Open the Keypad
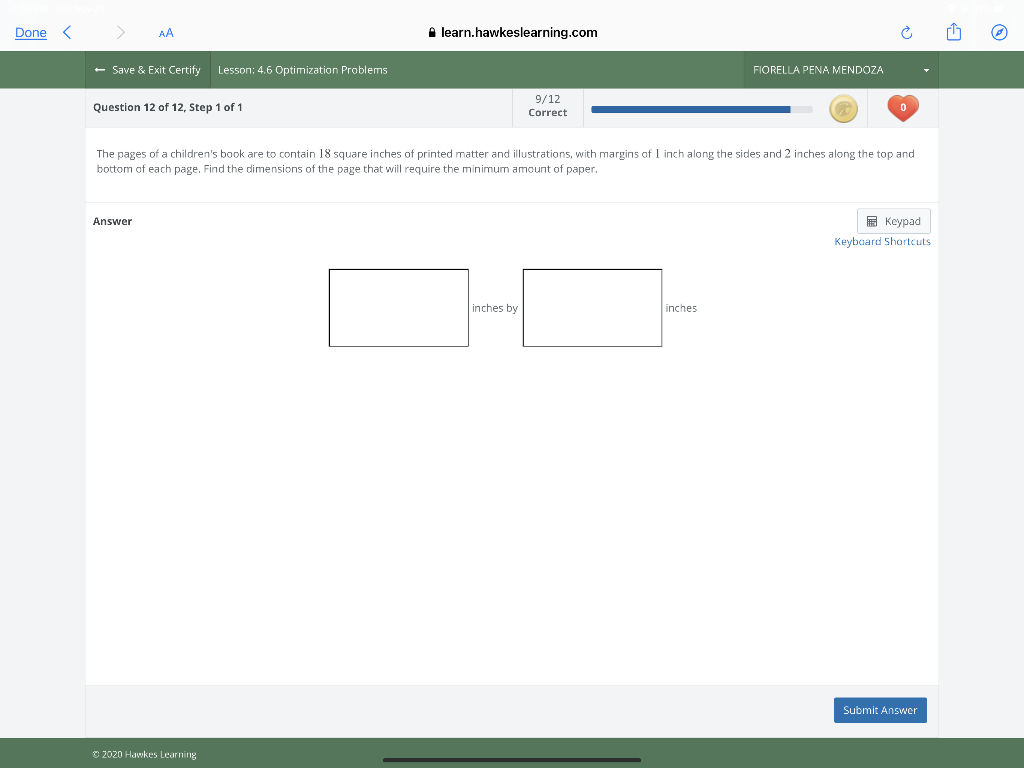The width and height of the screenshot is (1024, 768). pos(893,220)
